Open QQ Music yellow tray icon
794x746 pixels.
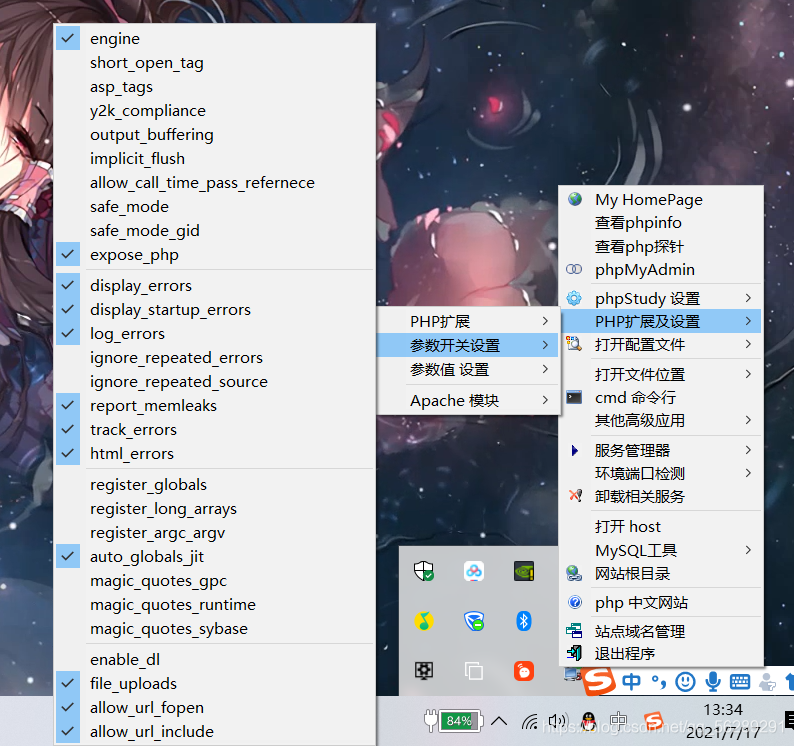(423, 621)
